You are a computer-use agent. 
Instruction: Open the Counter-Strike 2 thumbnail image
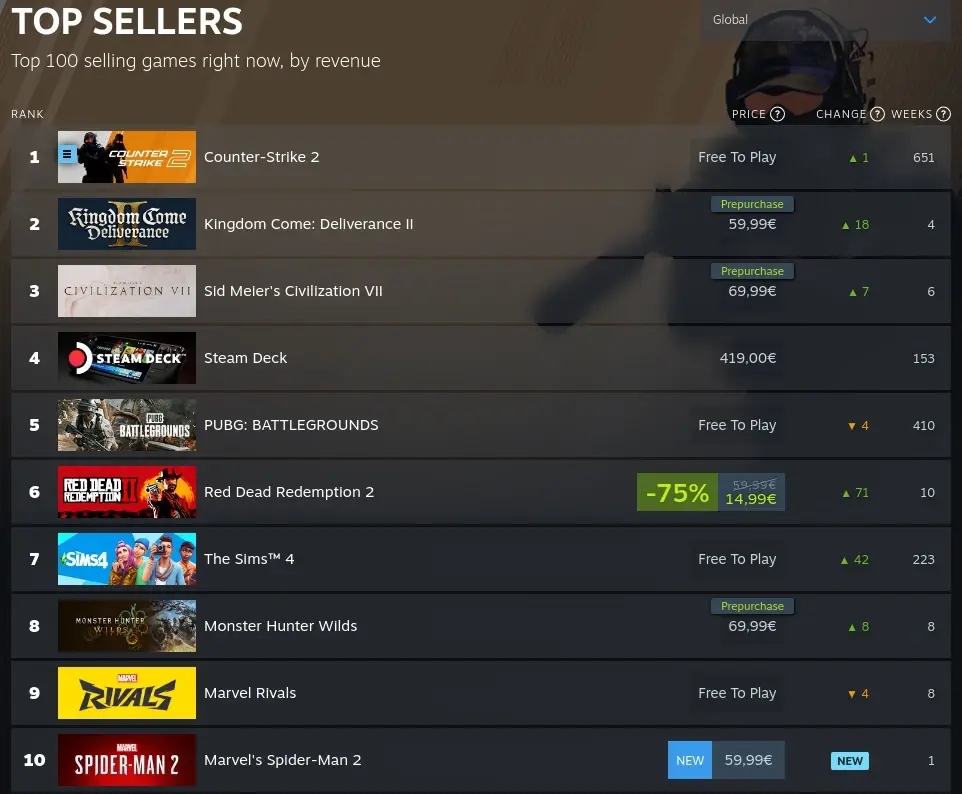[x=127, y=157]
